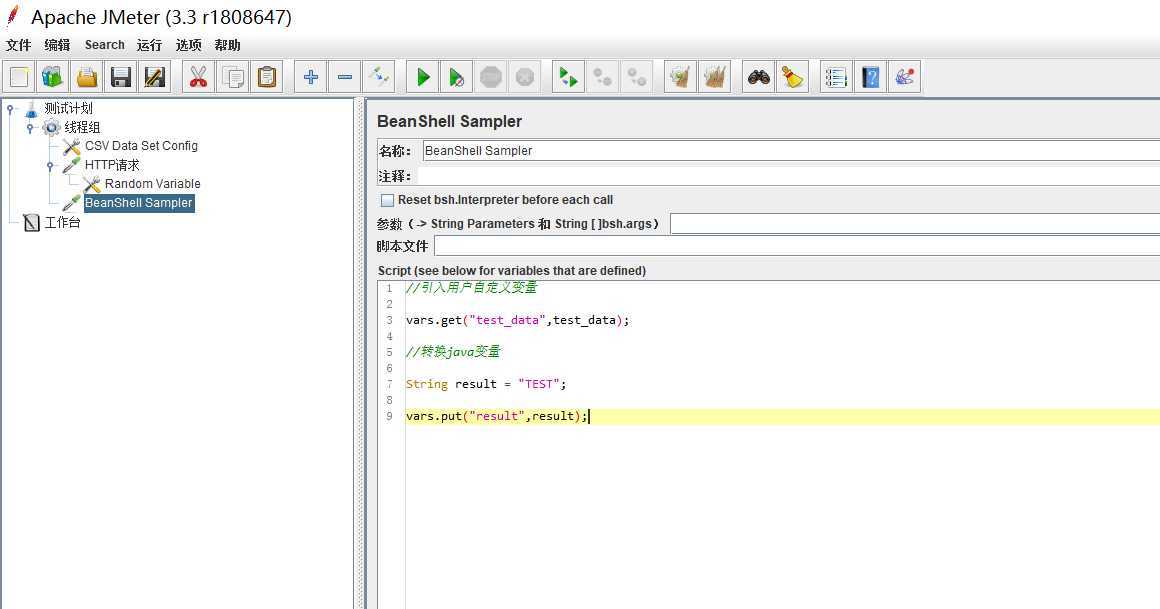Click the New test plan toolbar icon
This screenshot has width=1160, height=609.
click(x=19, y=77)
